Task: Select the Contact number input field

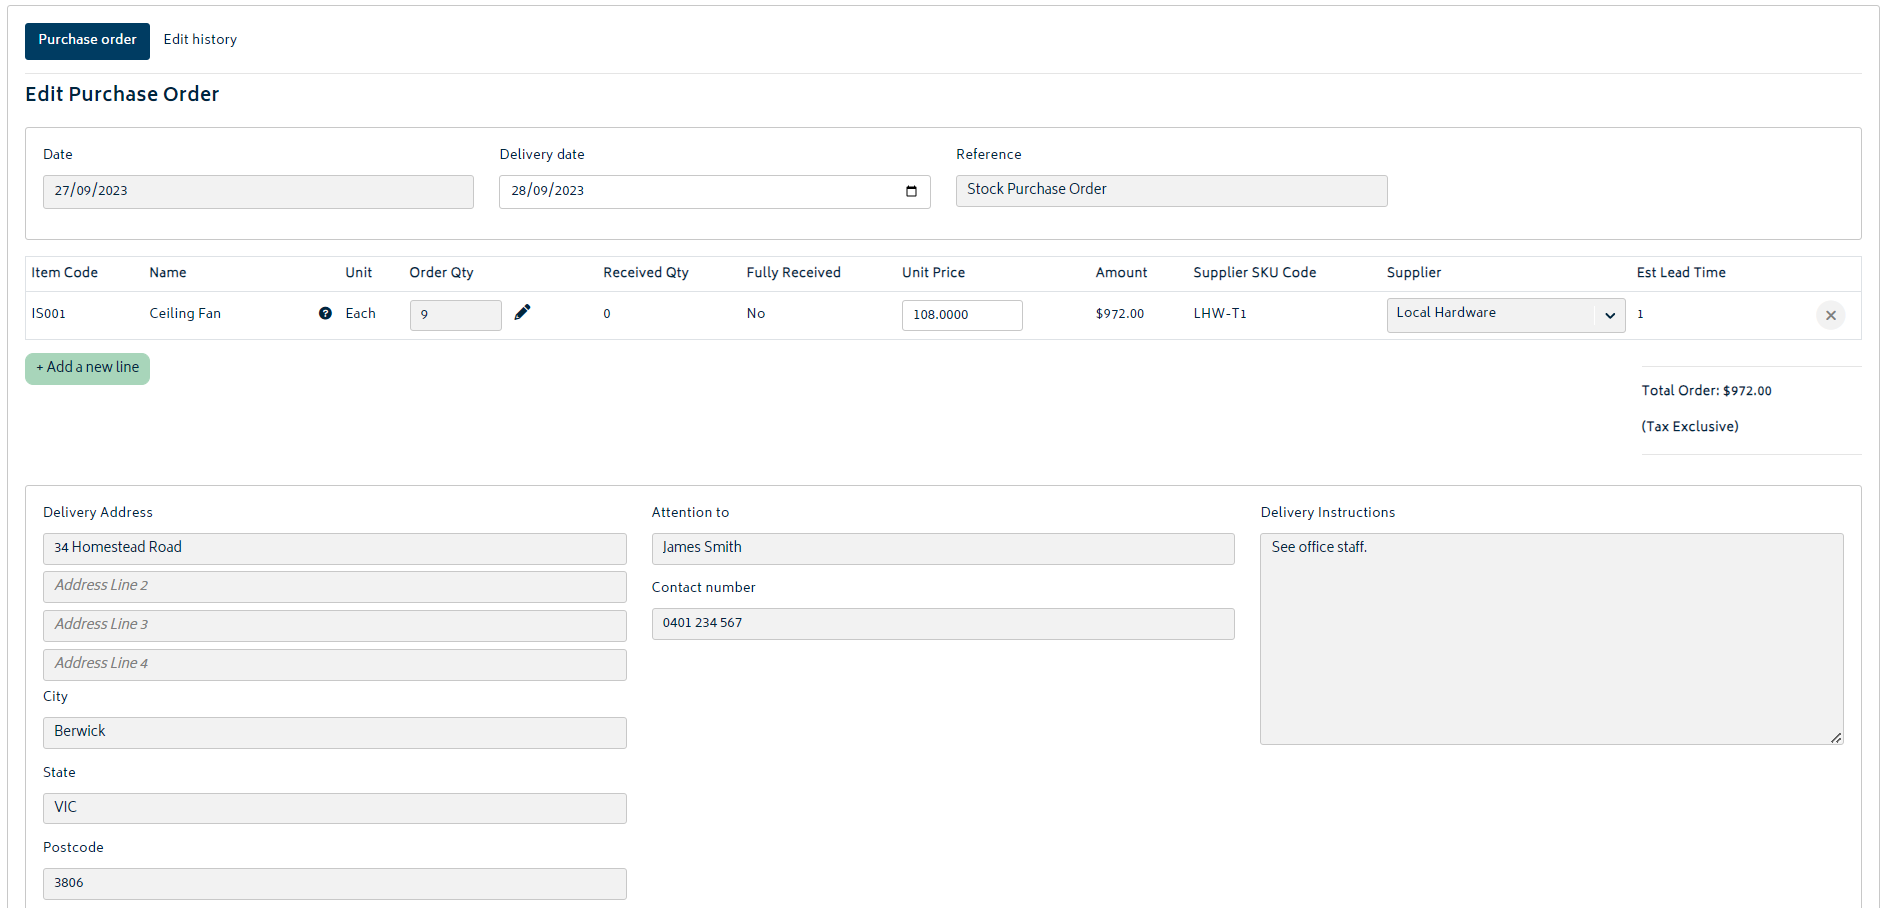Action: click(x=942, y=623)
